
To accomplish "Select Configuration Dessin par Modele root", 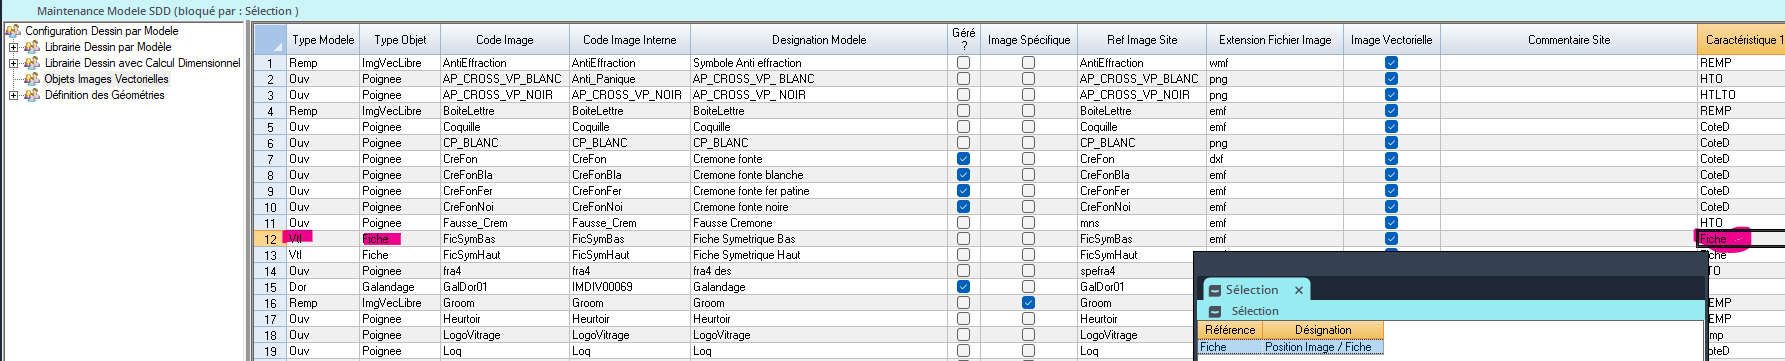I will point(102,31).
